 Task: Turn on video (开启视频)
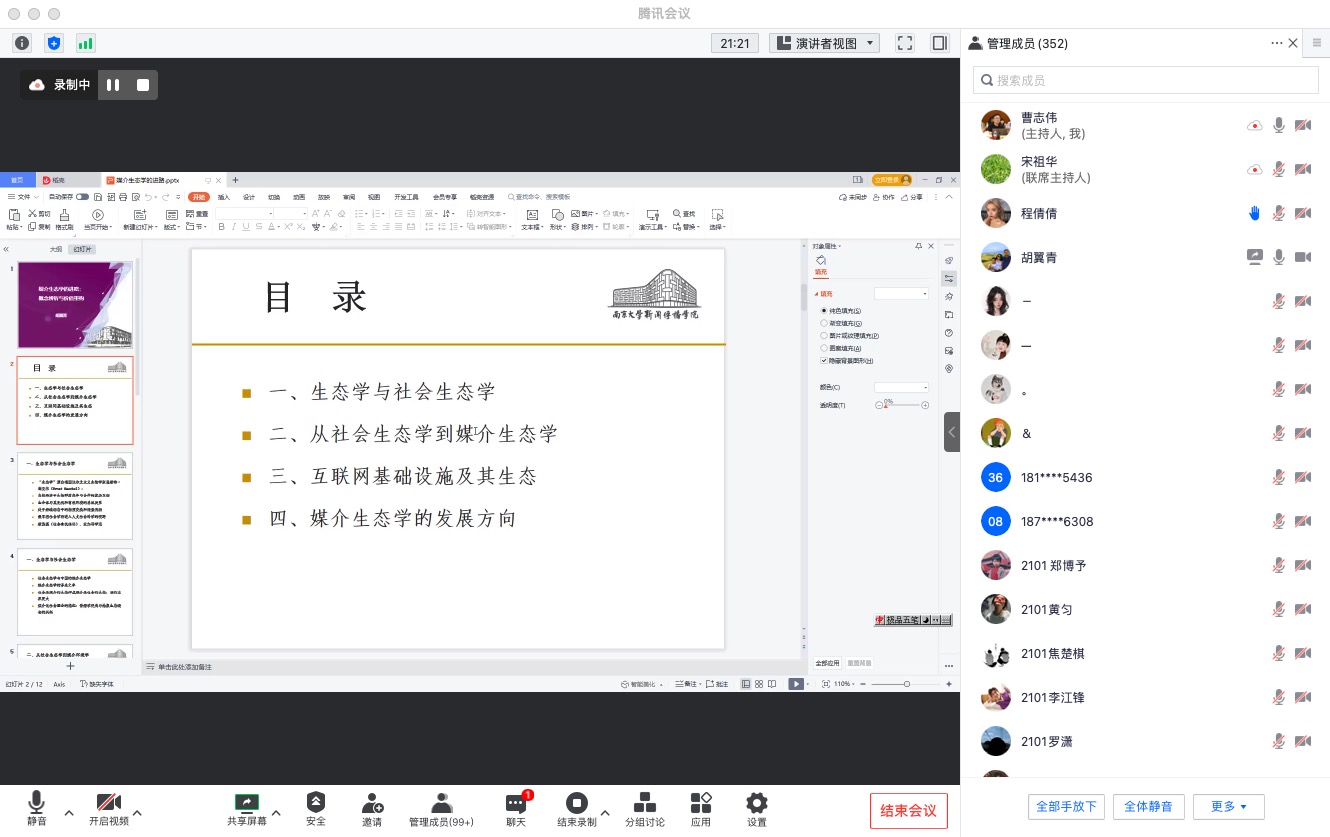click(x=109, y=808)
